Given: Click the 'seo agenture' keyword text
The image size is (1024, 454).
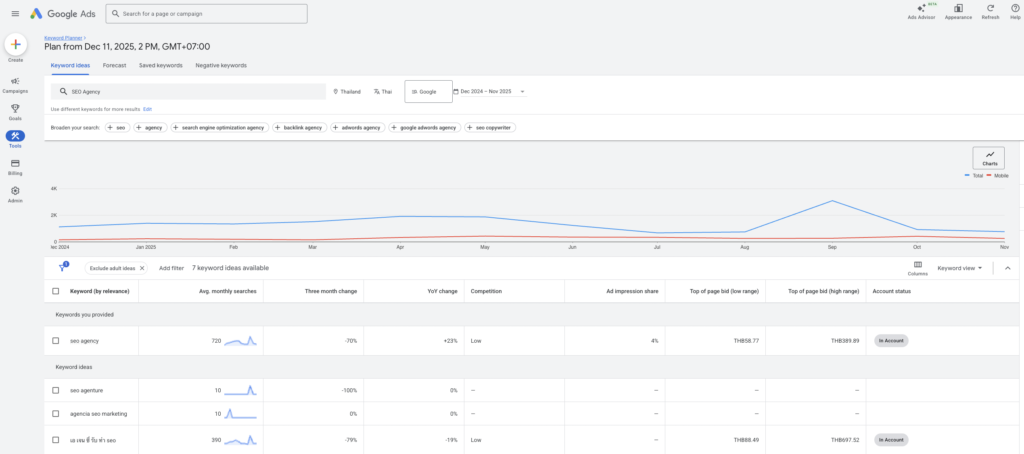Looking at the screenshot, I should [x=86, y=390].
